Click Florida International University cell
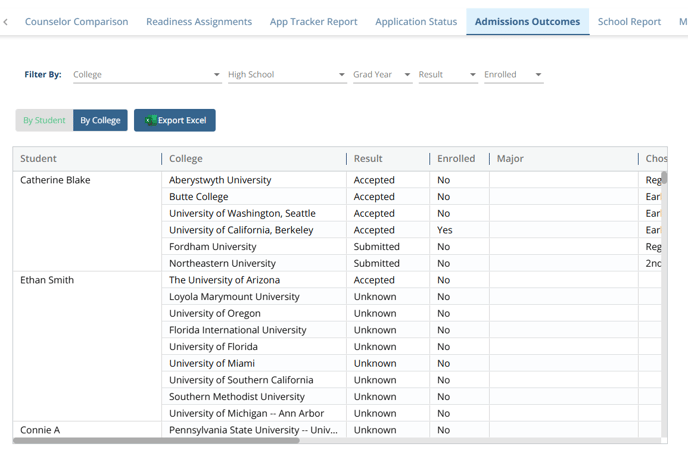Image resolution: width=688 pixels, height=450 pixels. point(254,330)
